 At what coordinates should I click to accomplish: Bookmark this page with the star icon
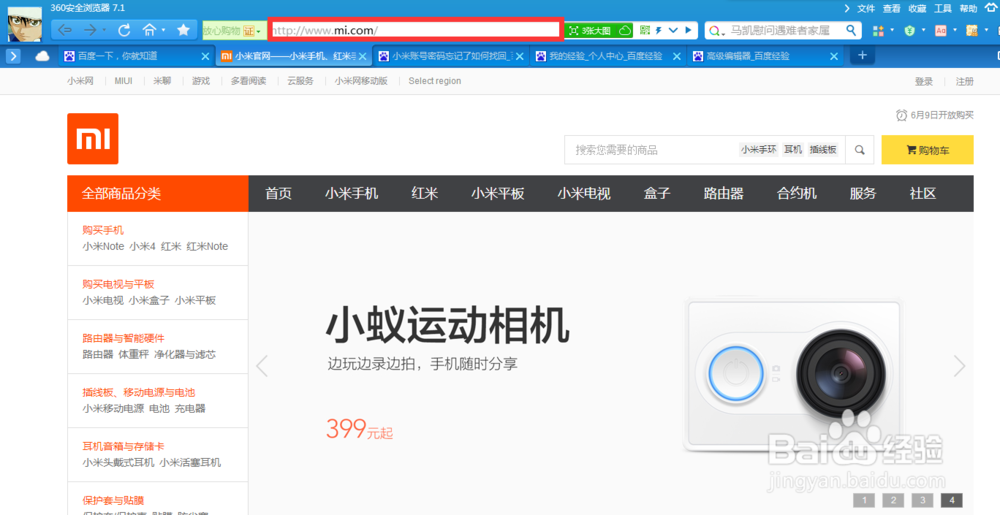tap(183, 30)
